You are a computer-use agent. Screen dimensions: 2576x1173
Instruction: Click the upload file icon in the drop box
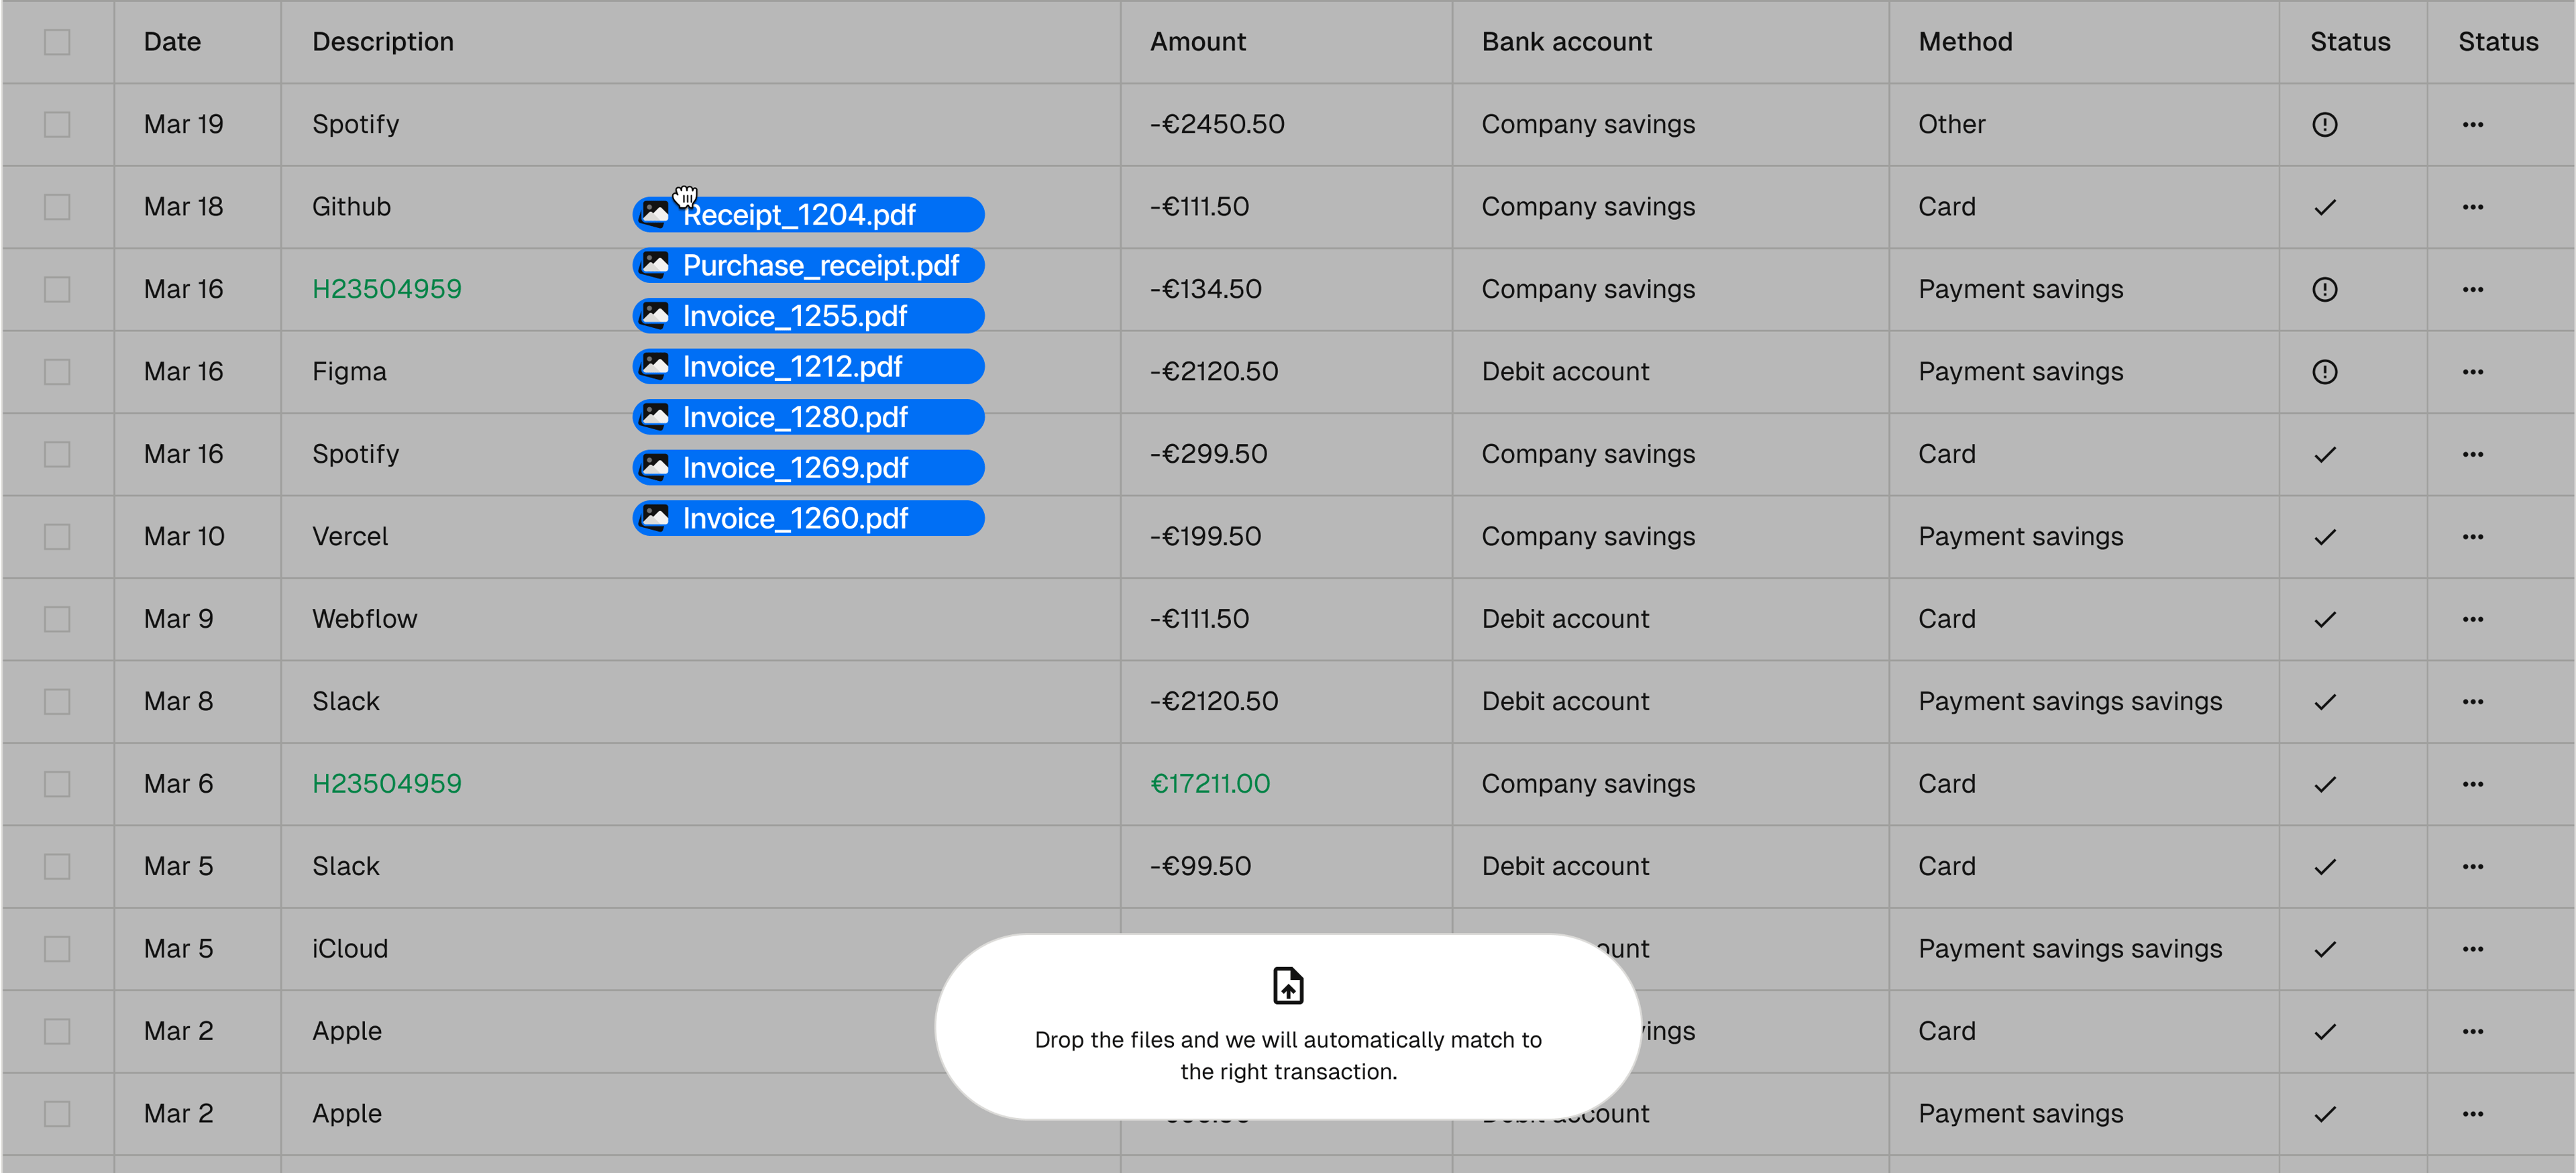[1288, 985]
